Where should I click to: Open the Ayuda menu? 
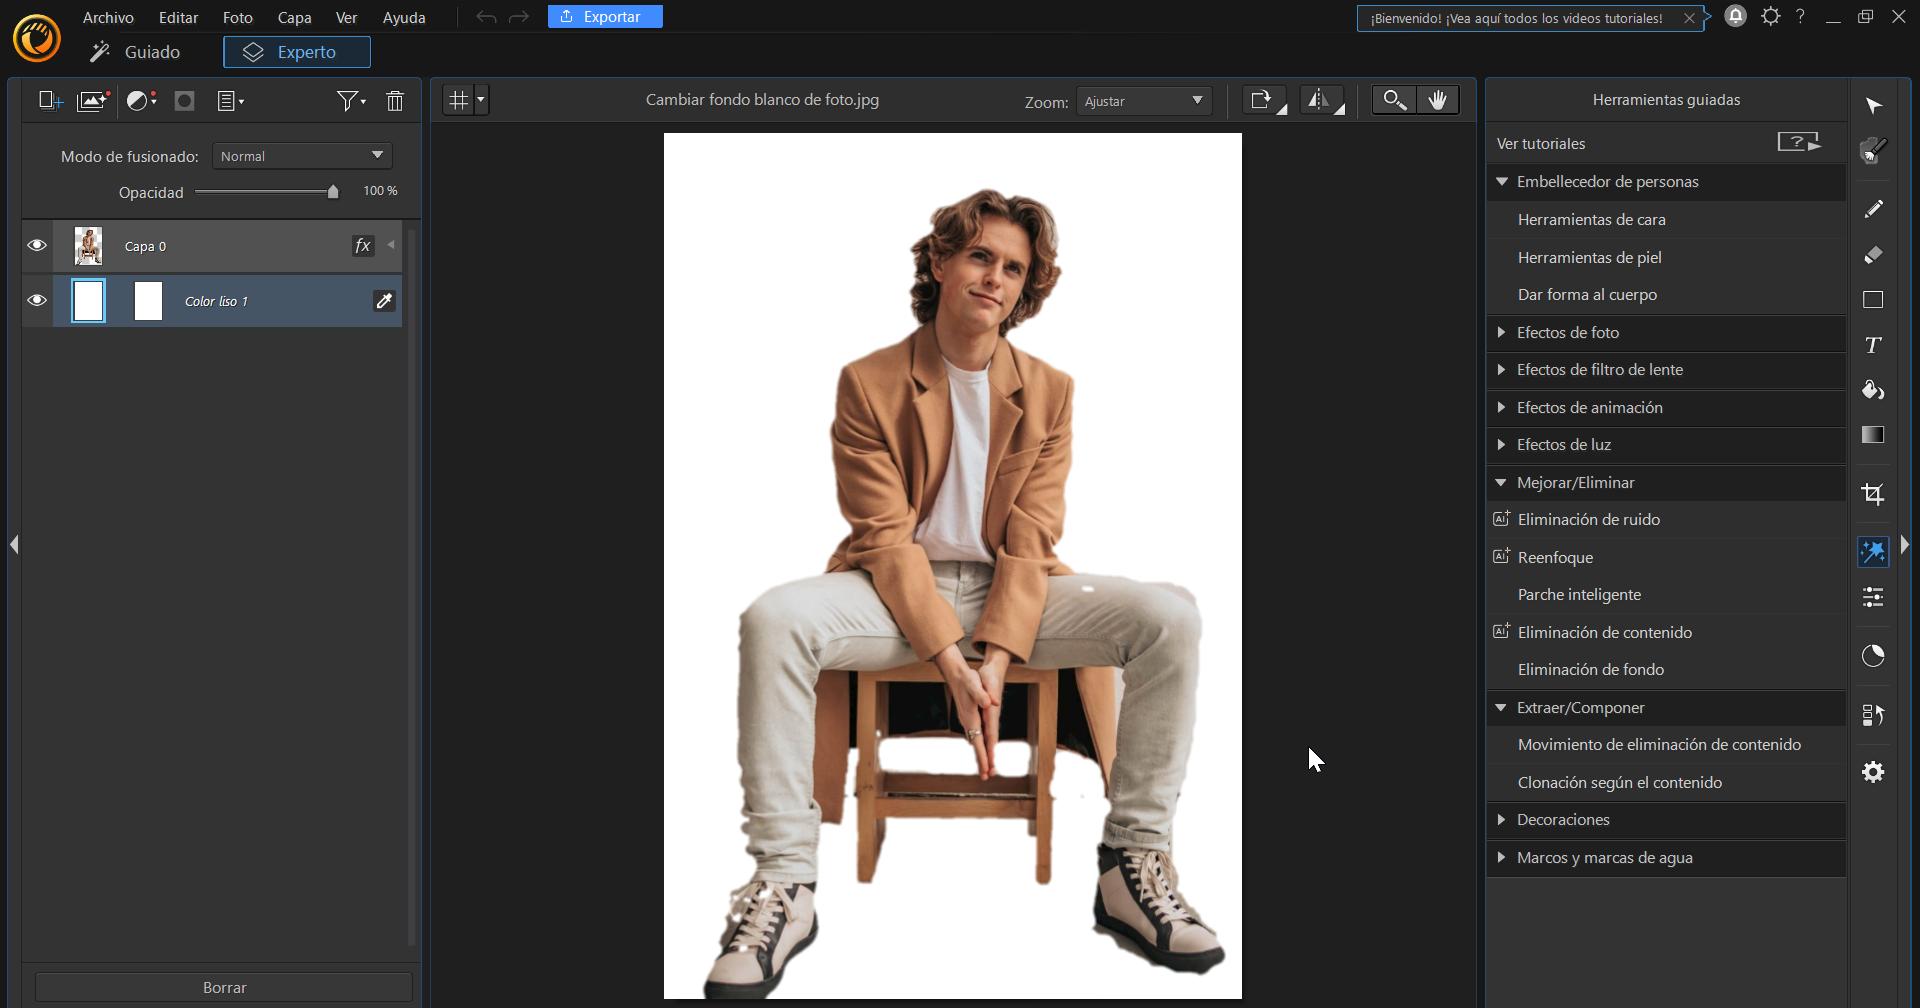tap(404, 17)
